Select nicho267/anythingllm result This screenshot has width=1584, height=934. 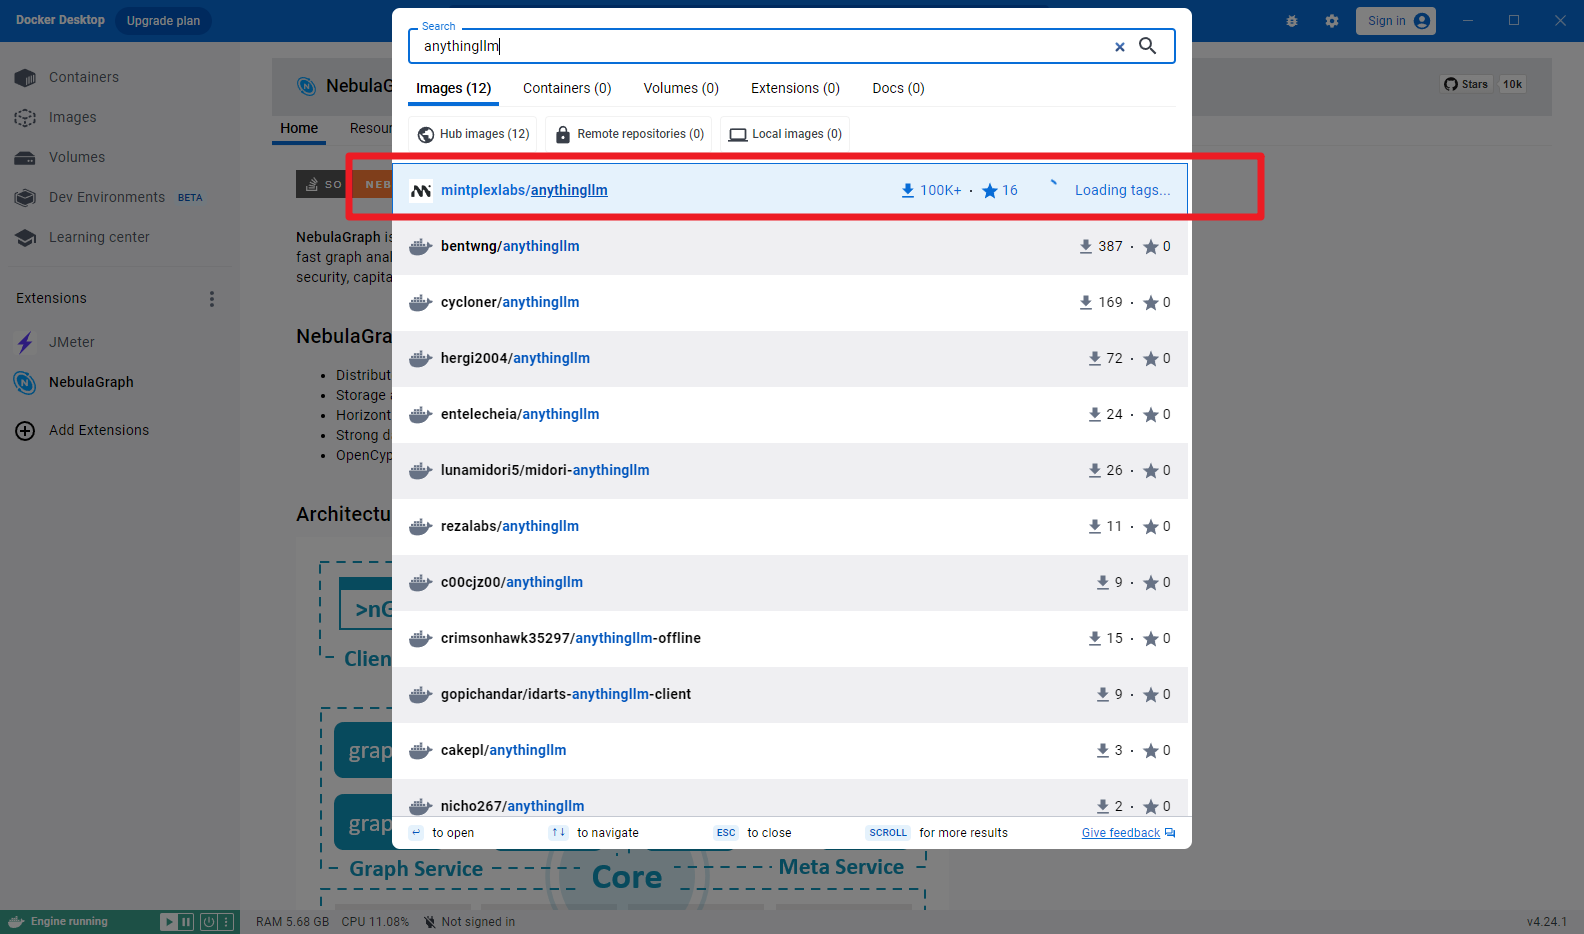[790, 800]
